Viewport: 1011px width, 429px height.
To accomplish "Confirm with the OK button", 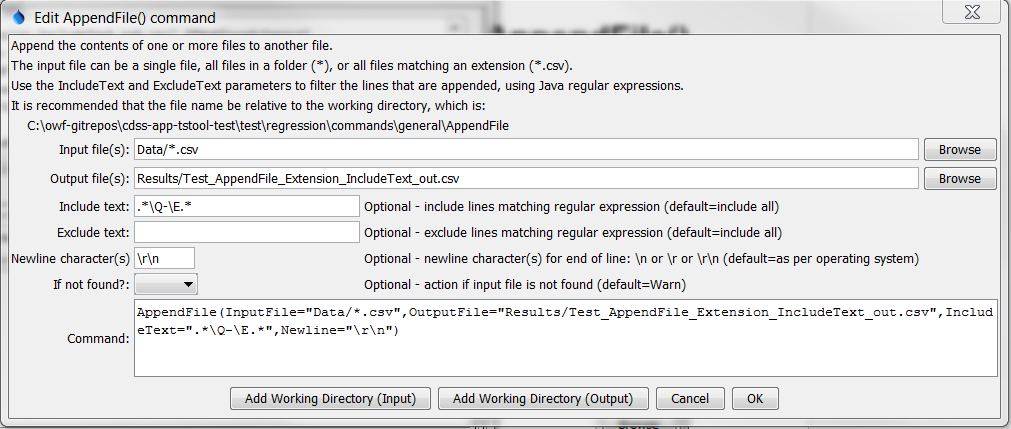I will point(755,399).
